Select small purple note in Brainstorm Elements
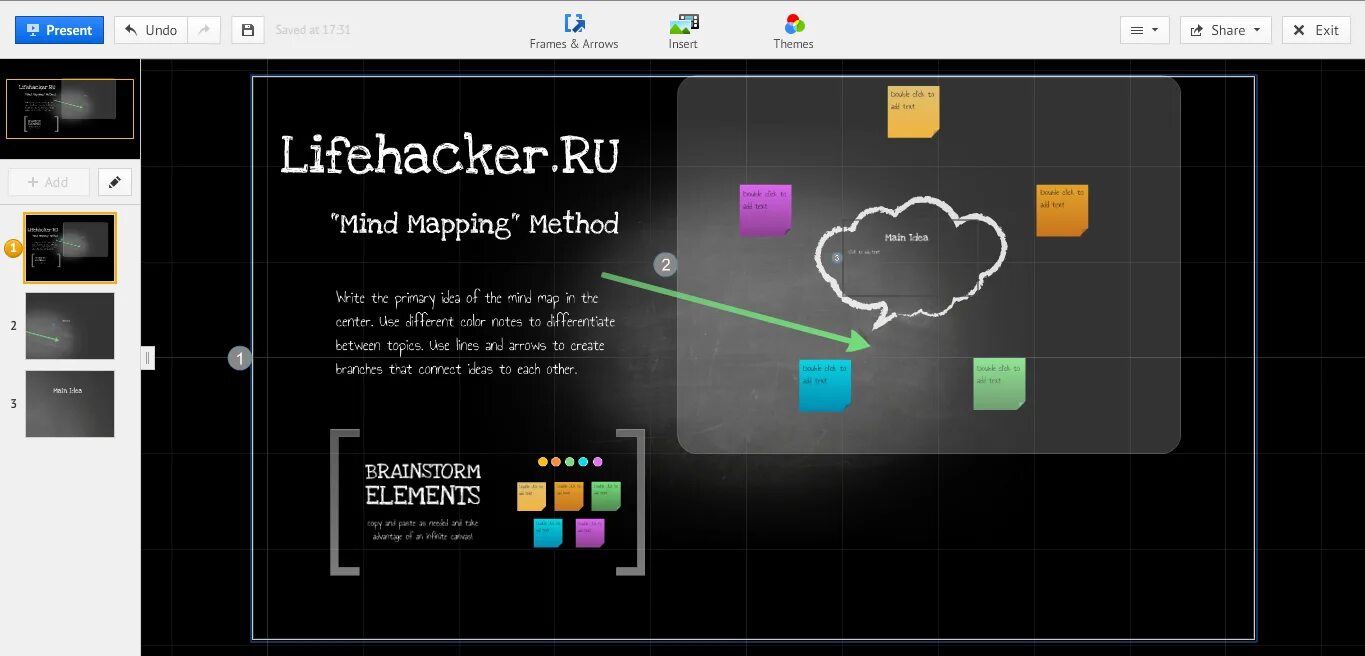This screenshot has width=1365, height=656. click(590, 532)
